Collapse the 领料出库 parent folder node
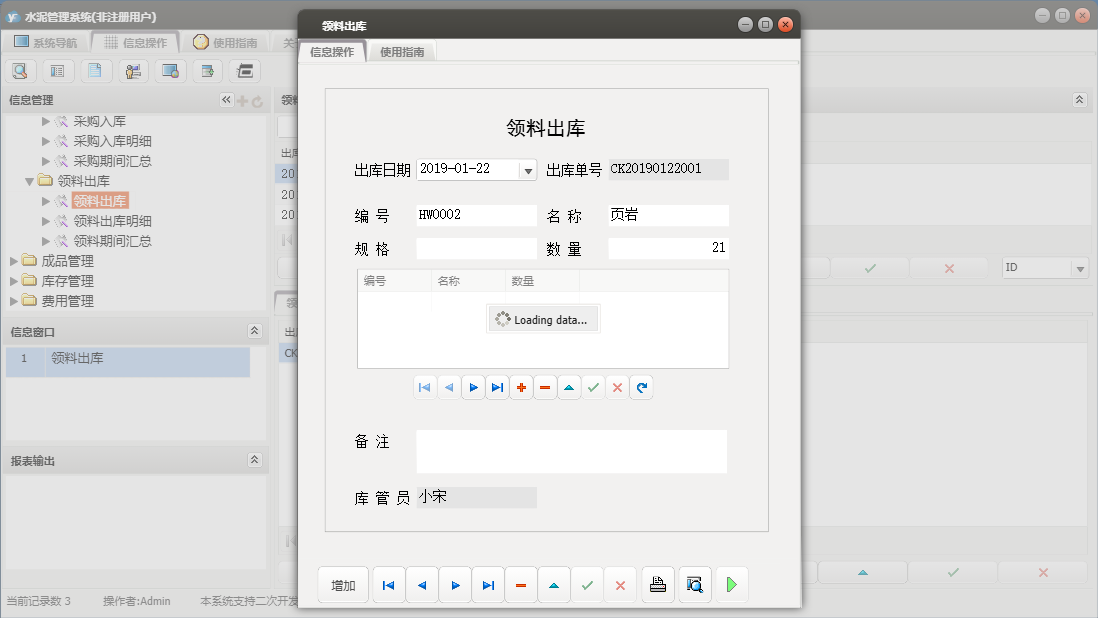Screen dimensions: 1098x618 pyautogui.click(x=30, y=181)
